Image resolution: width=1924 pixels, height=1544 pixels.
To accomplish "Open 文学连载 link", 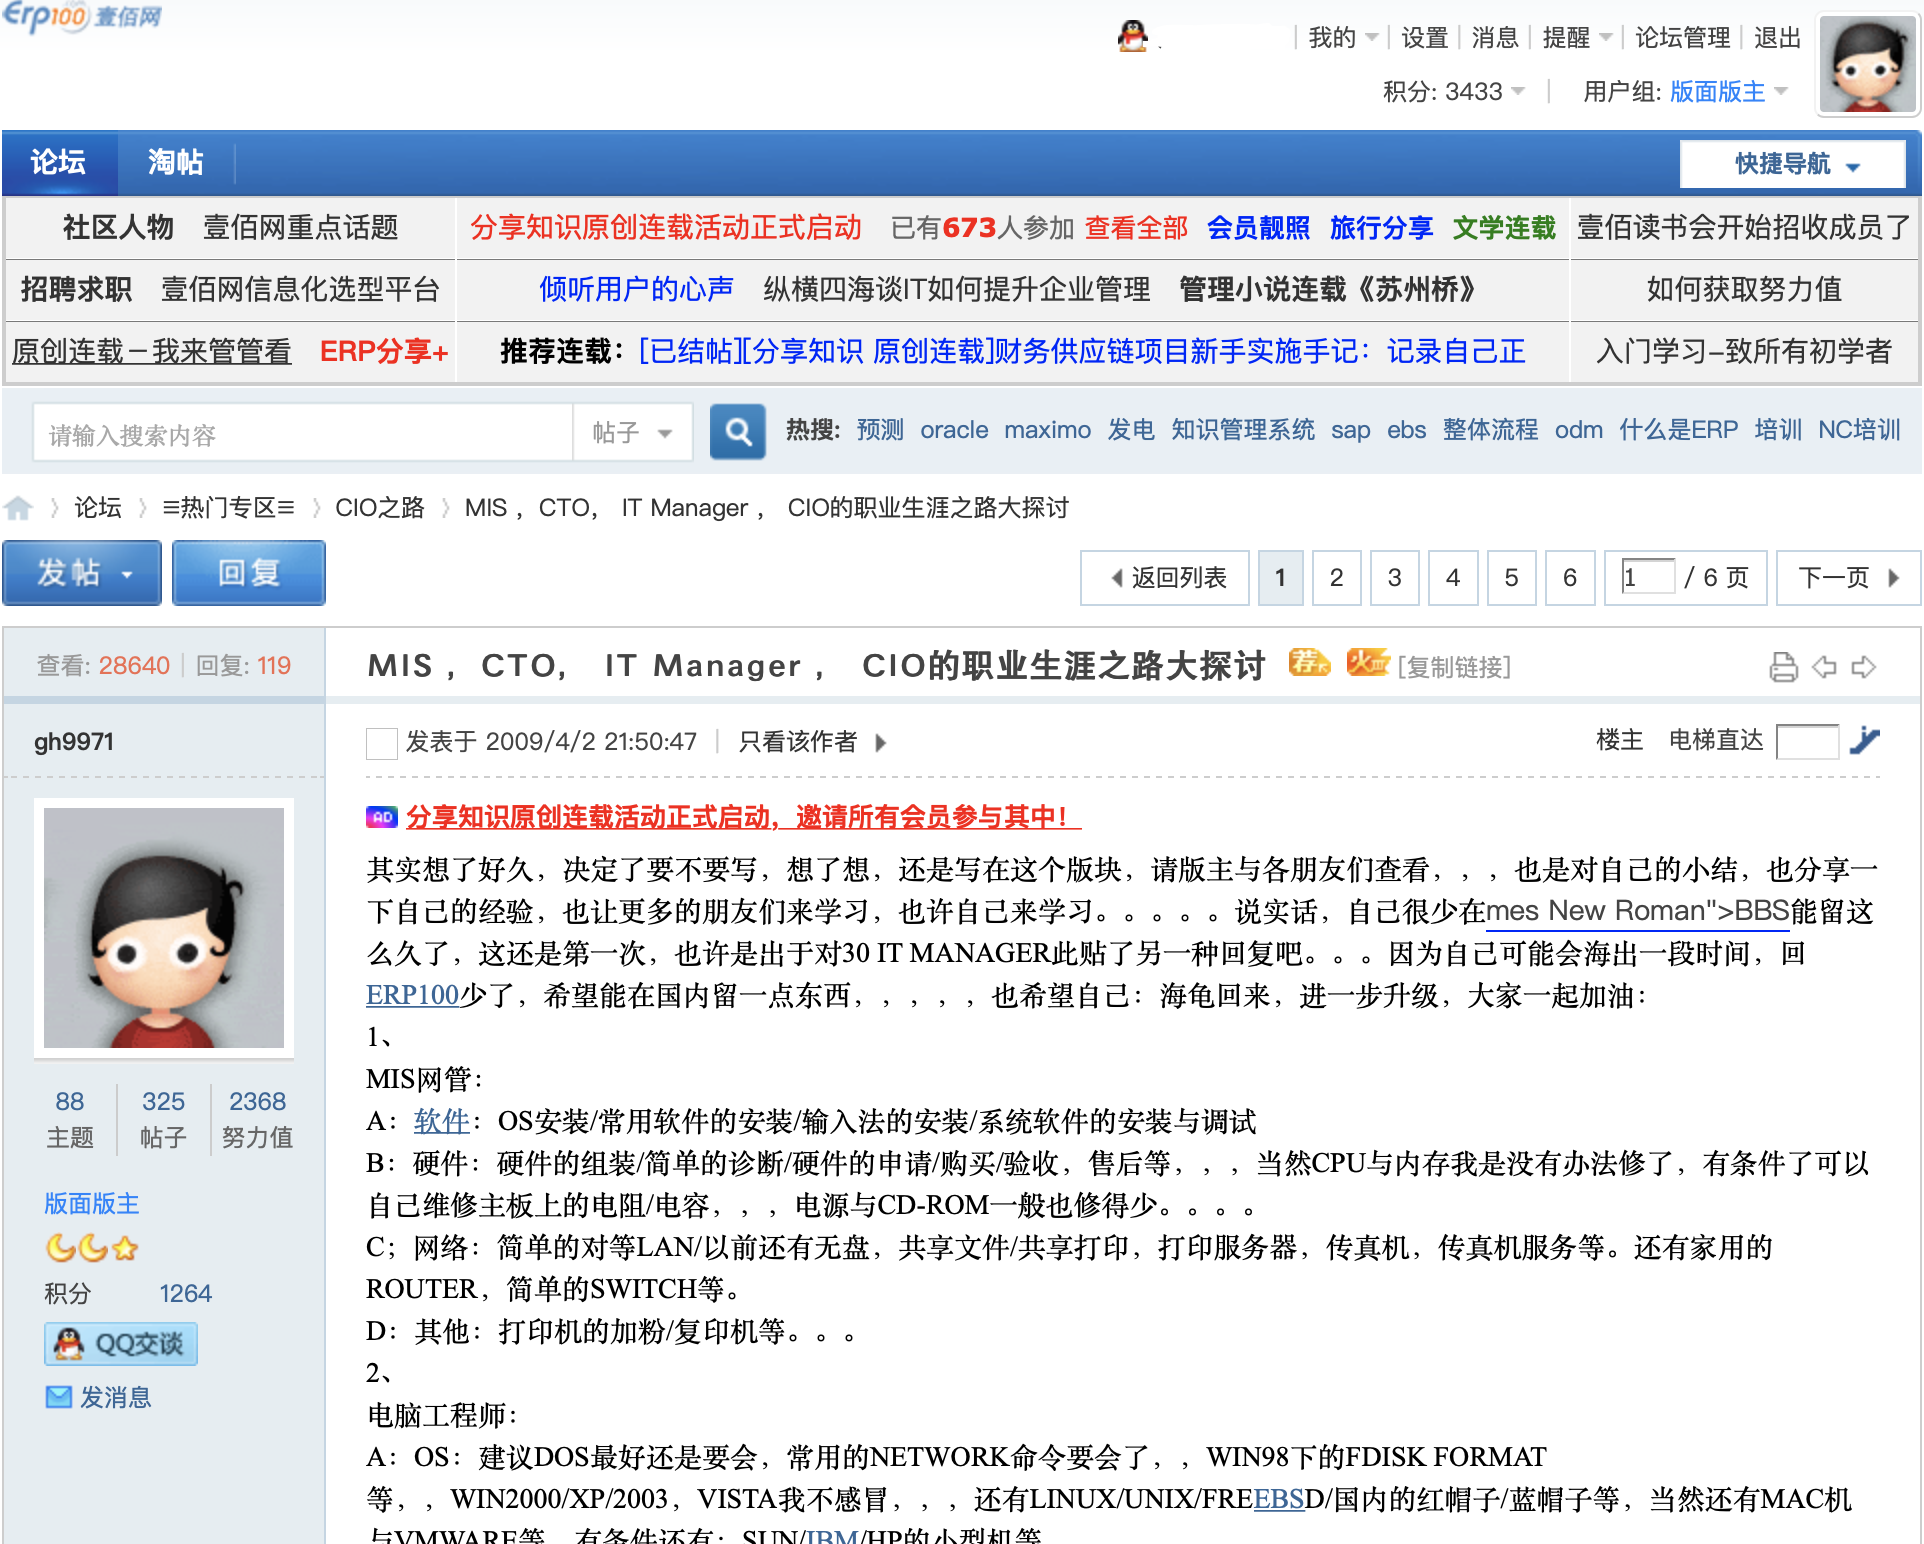I will coord(1504,228).
